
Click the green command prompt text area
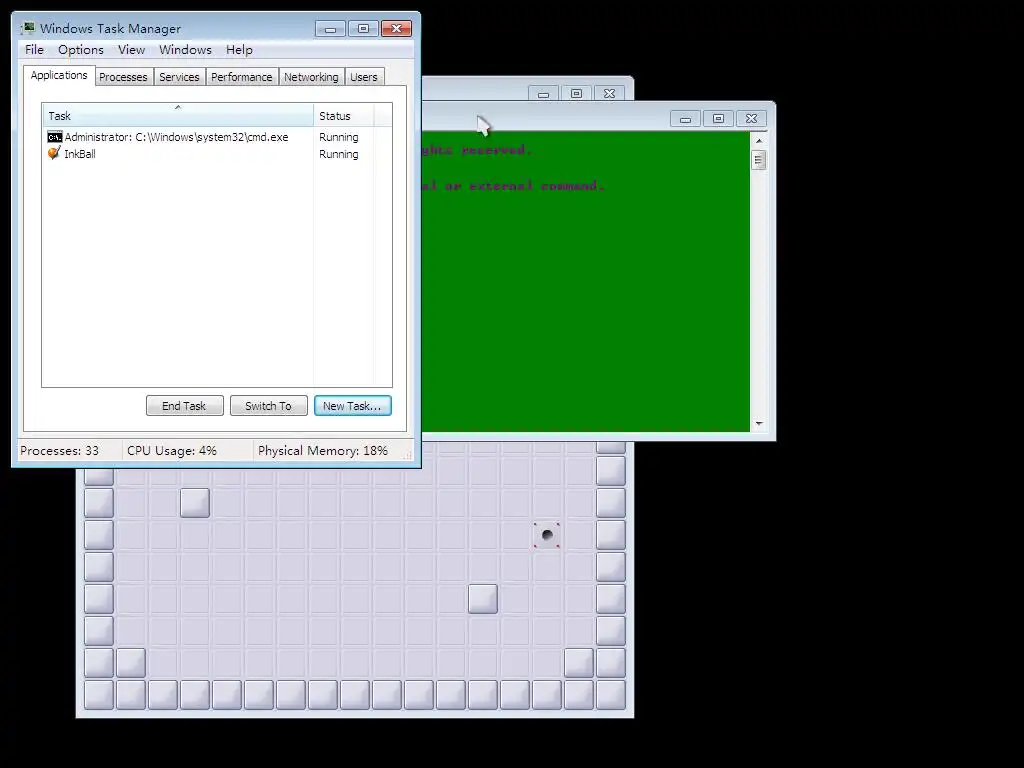tap(586, 281)
